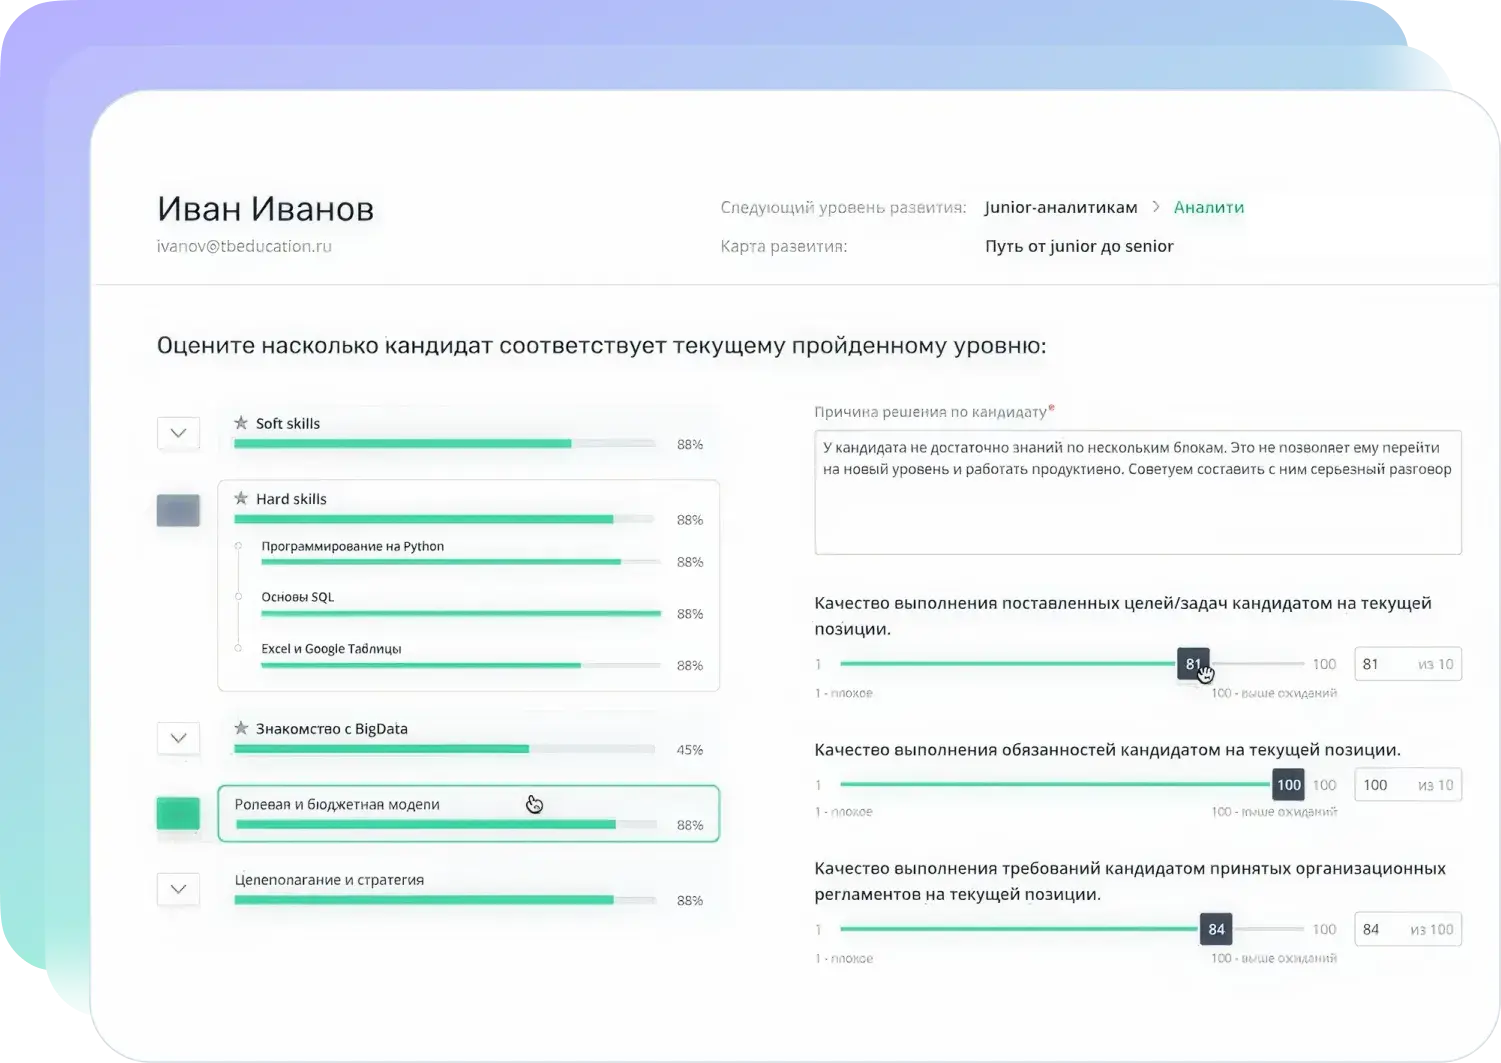Select the Программирование на Python skill row

tap(470, 554)
